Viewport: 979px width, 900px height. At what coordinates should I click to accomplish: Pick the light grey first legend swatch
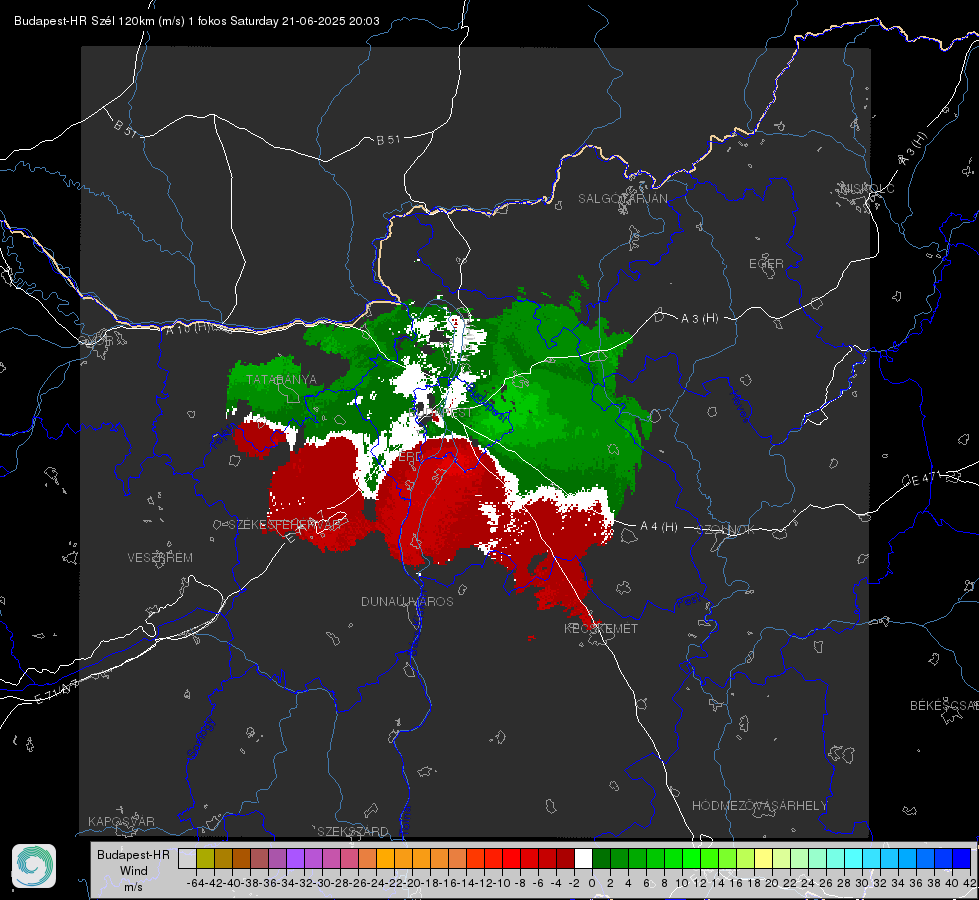[x=187, y=858]
